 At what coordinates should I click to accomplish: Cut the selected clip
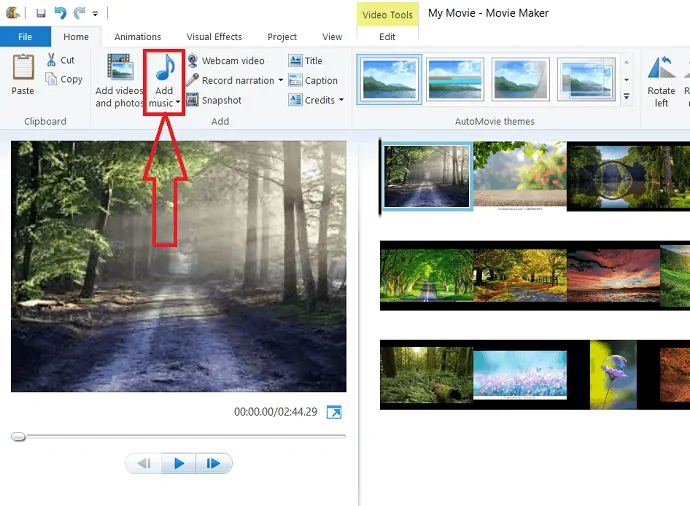tap(61, 60)
